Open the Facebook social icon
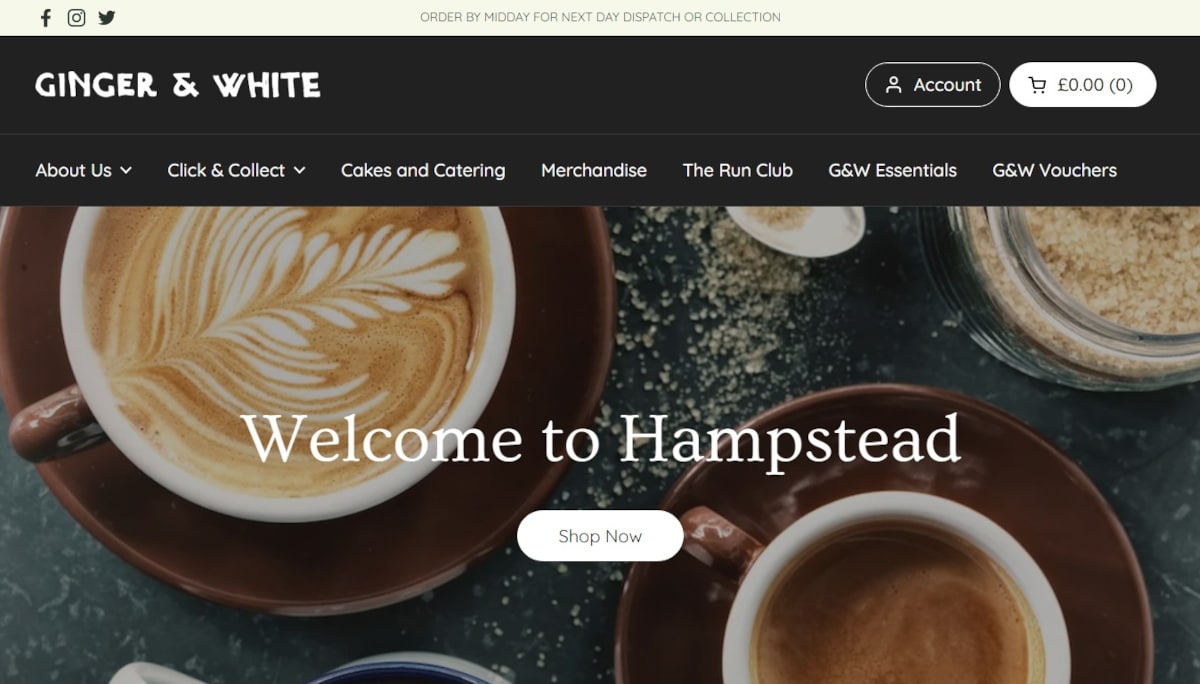 [45, 17]
